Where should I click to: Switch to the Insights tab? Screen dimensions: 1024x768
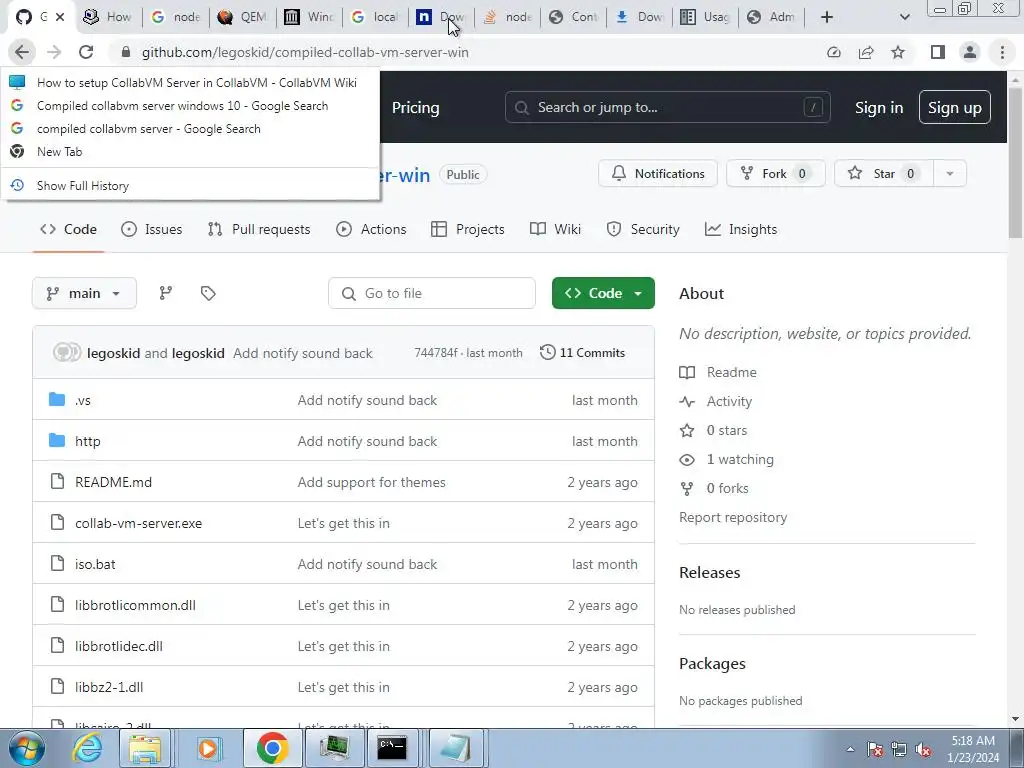(741, 229)
